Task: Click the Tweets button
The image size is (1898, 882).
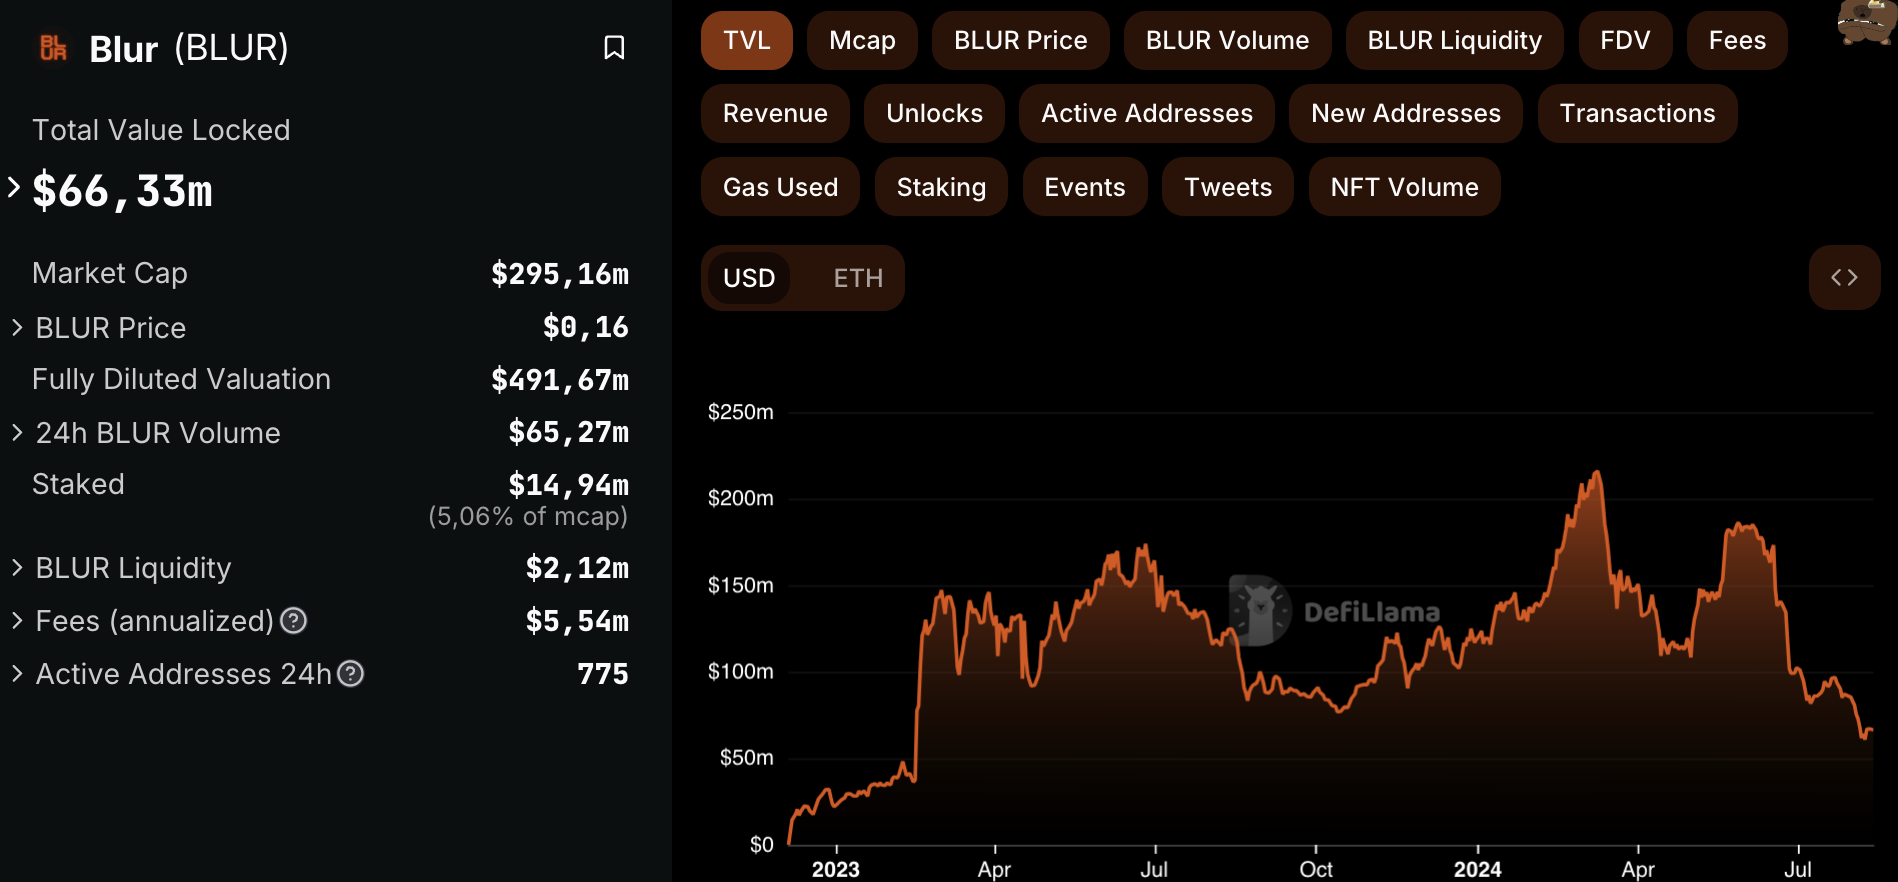Action: [1227, 187]
